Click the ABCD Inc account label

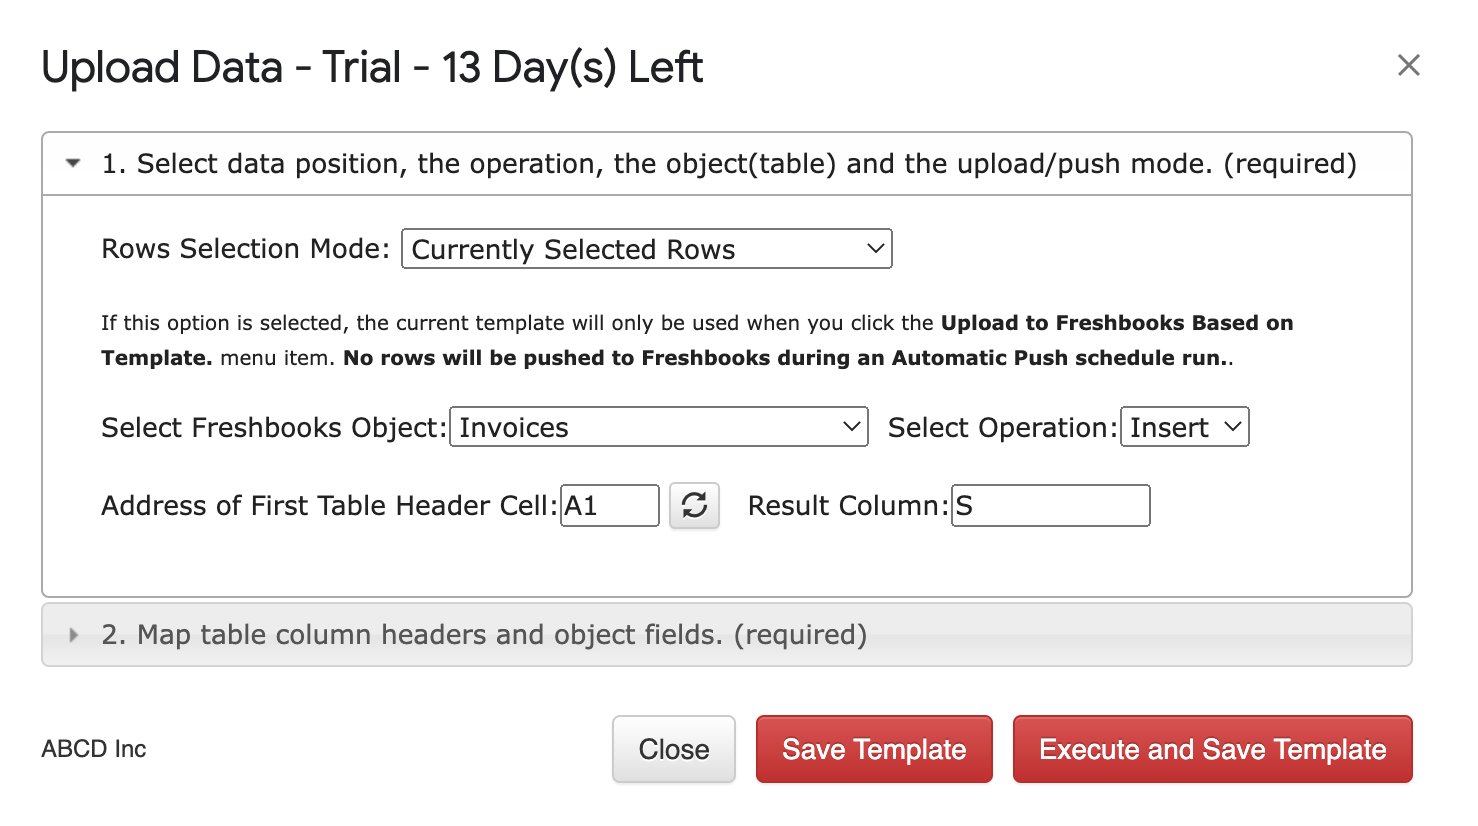(94, 749)
